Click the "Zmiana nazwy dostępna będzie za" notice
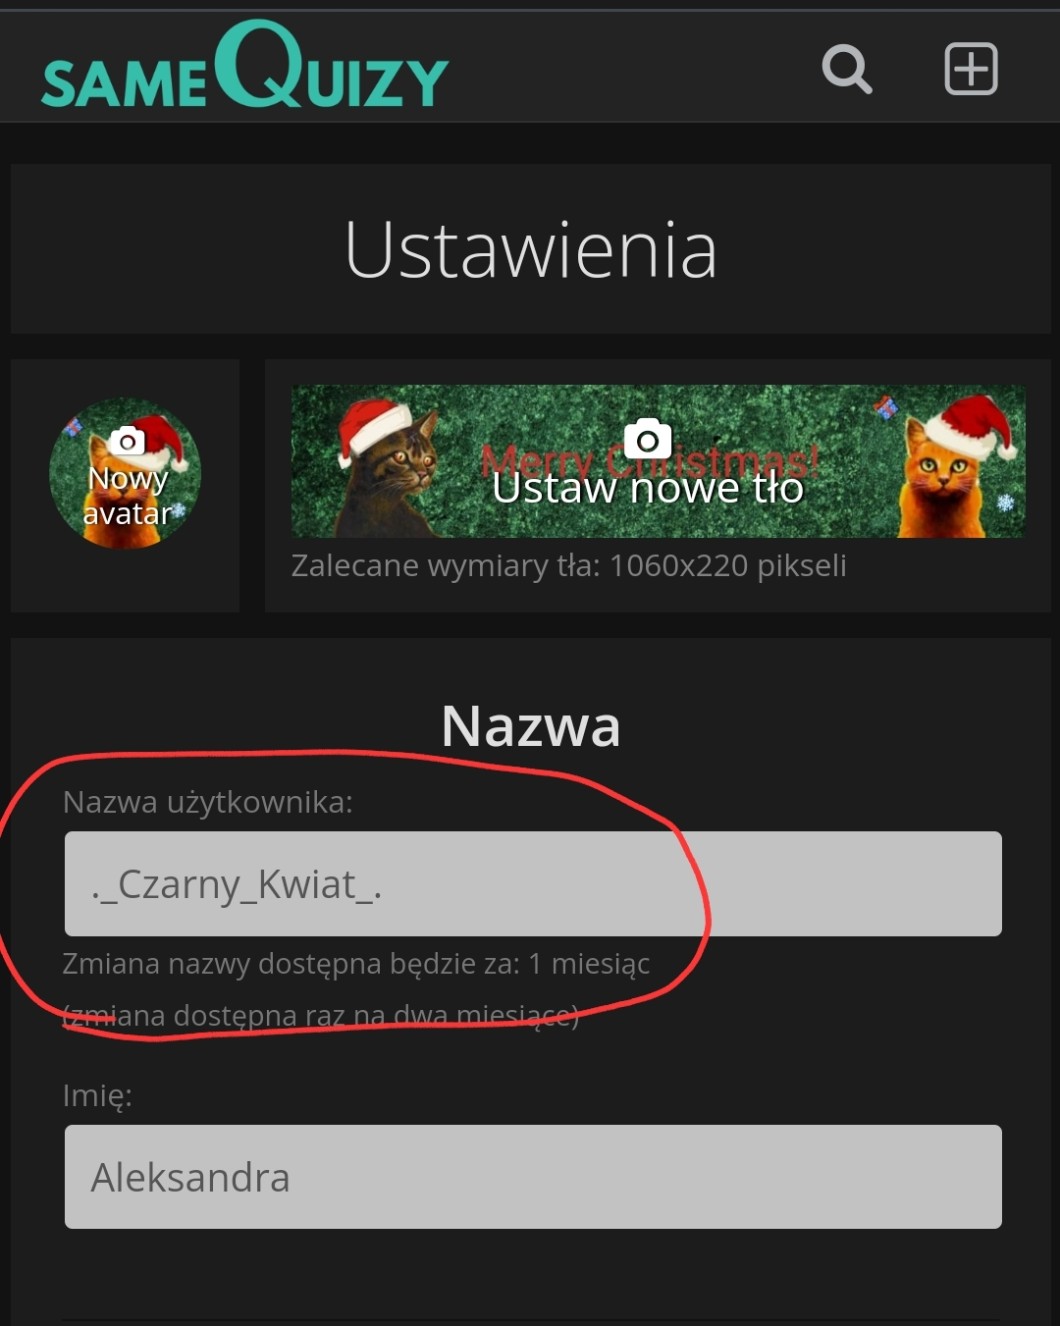Screen dimensions: 1060x1326 click(x=356, y=964)
